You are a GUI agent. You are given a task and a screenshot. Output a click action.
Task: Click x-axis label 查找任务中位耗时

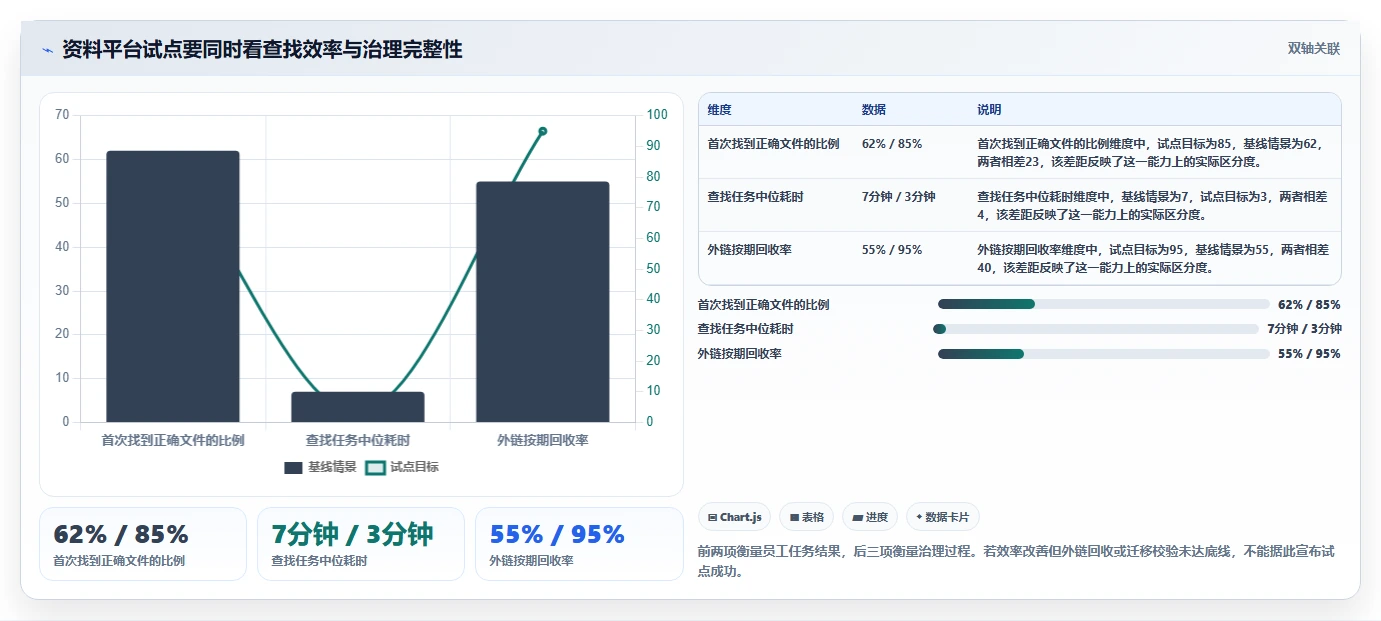point(358,440)
